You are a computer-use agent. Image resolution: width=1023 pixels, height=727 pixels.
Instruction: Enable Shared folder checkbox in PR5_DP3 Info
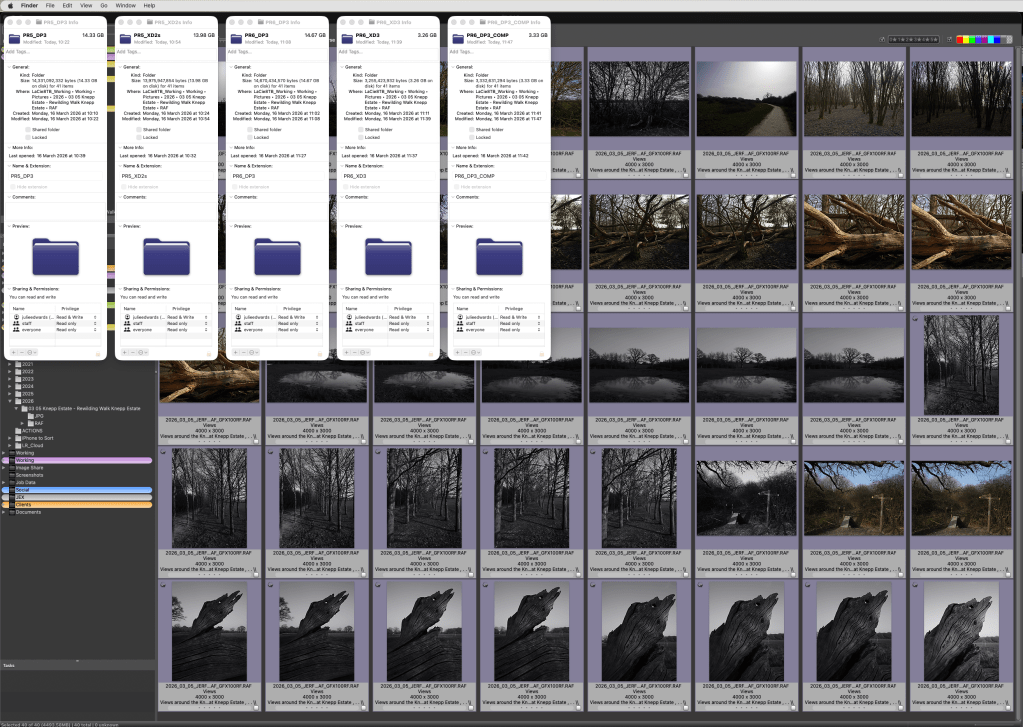click(28, 129)
